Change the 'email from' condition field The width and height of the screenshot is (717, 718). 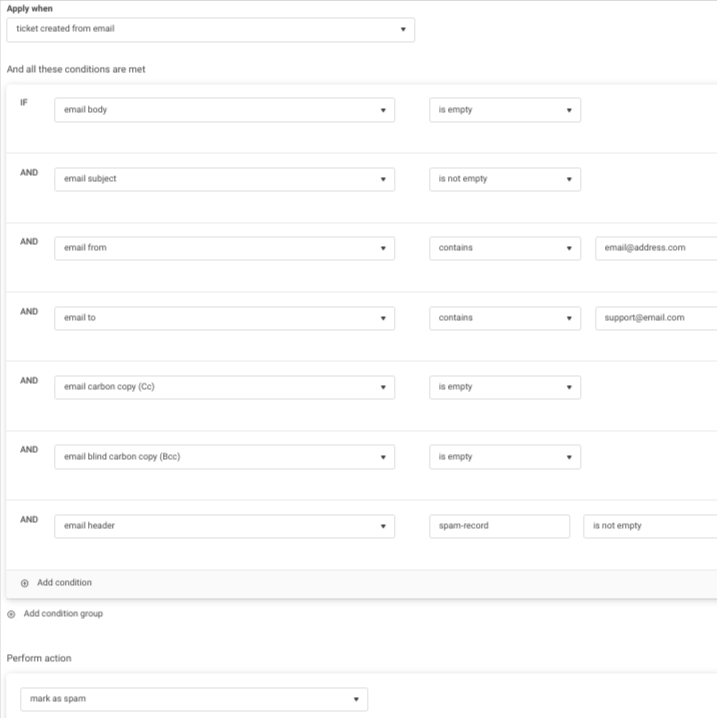pos(224,248)
